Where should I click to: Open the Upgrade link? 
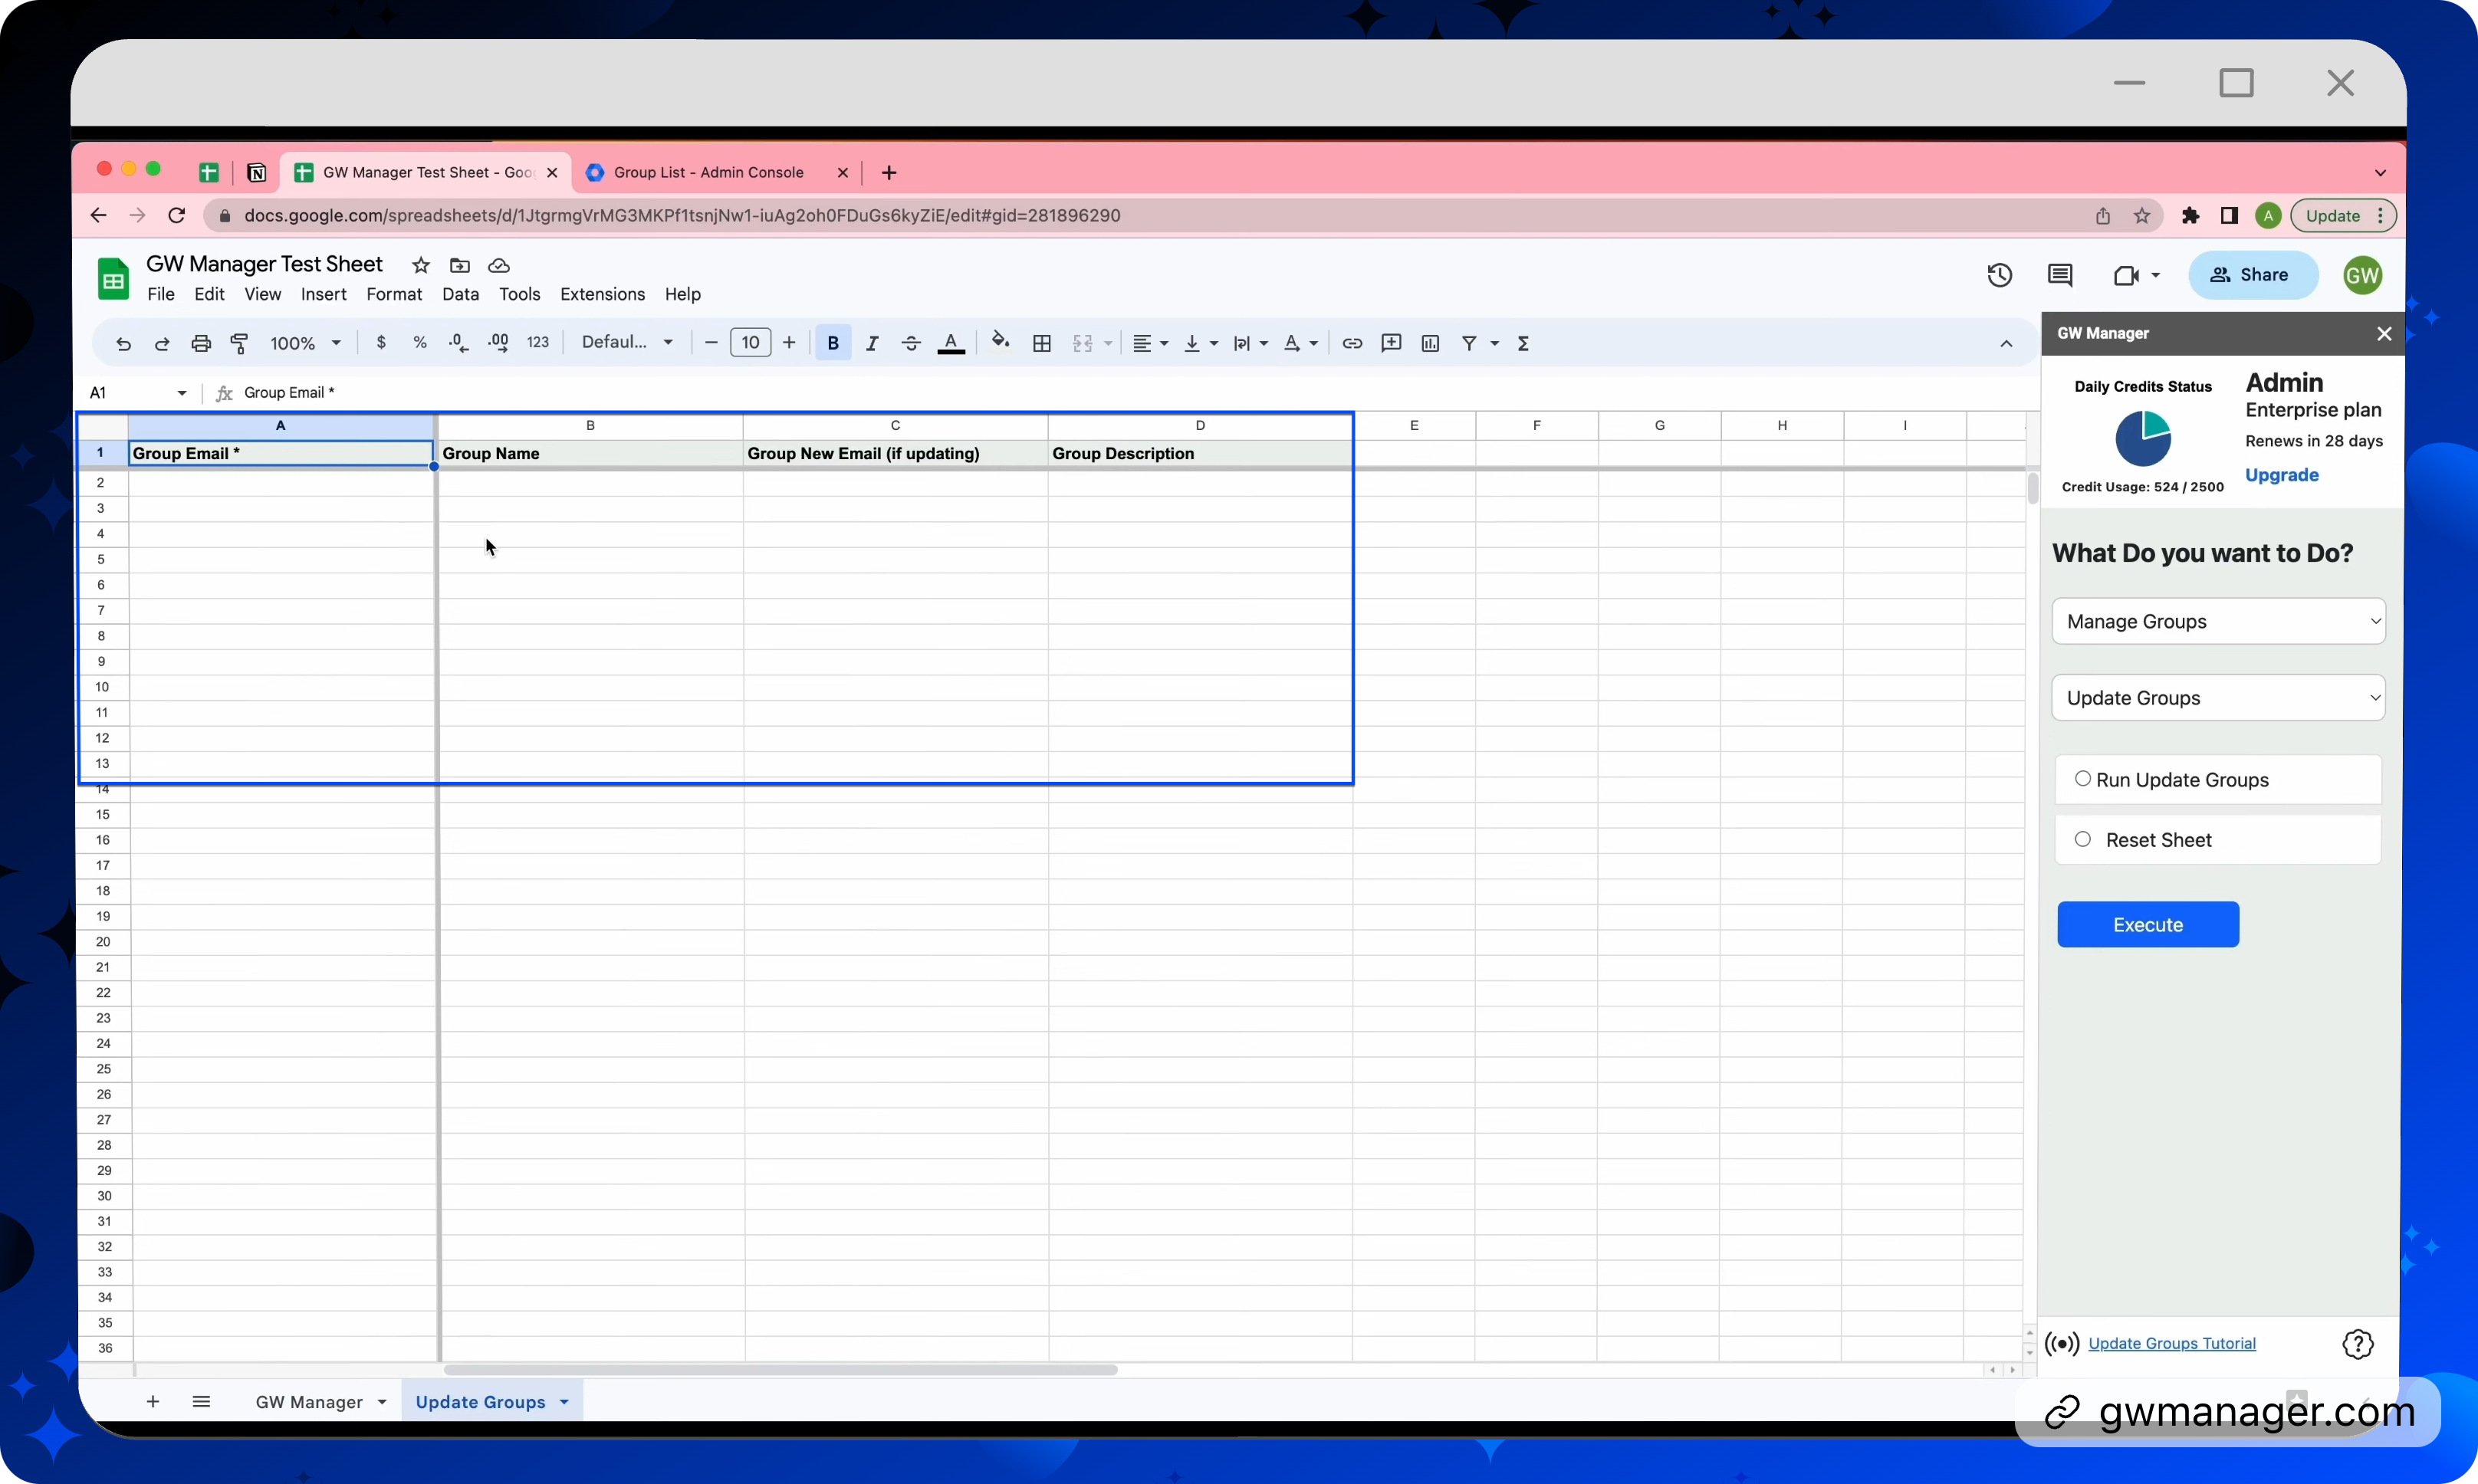pos(2281,475)
